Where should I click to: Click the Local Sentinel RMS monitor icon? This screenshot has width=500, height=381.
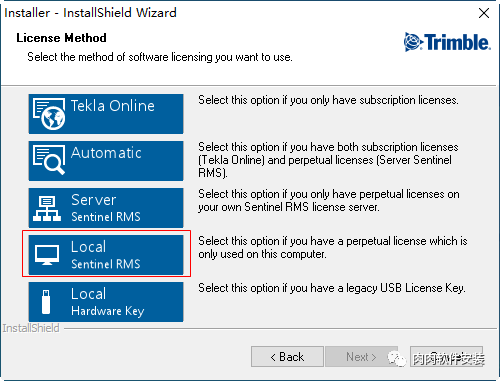(47, 255)
